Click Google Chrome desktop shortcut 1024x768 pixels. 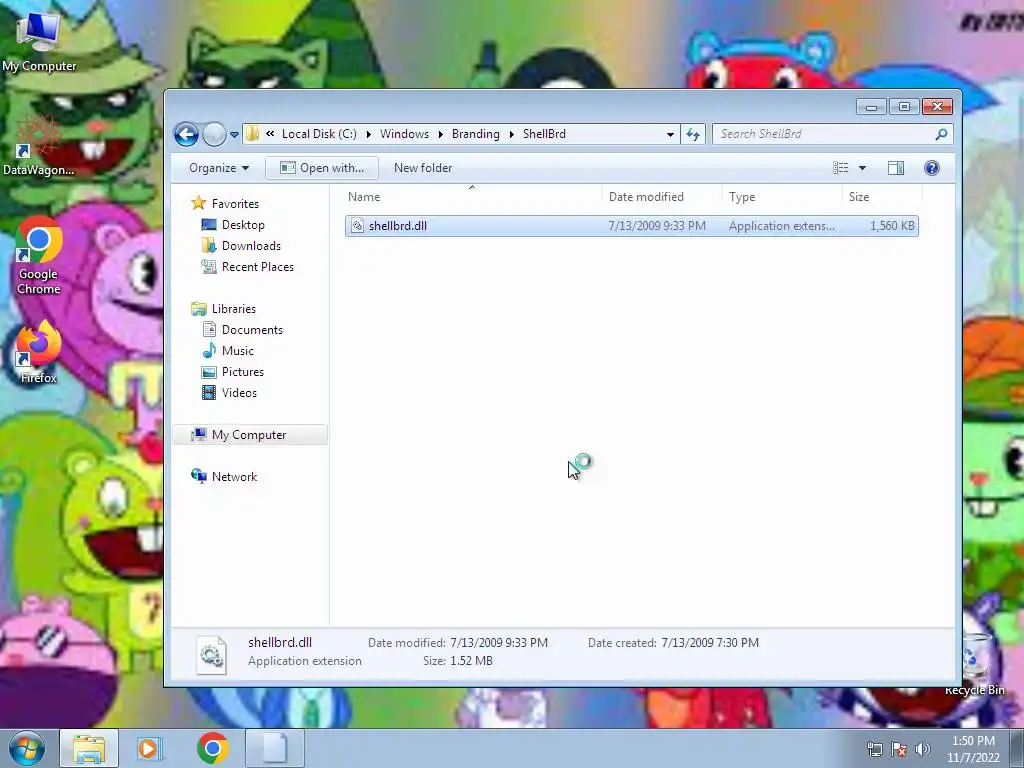39,256
